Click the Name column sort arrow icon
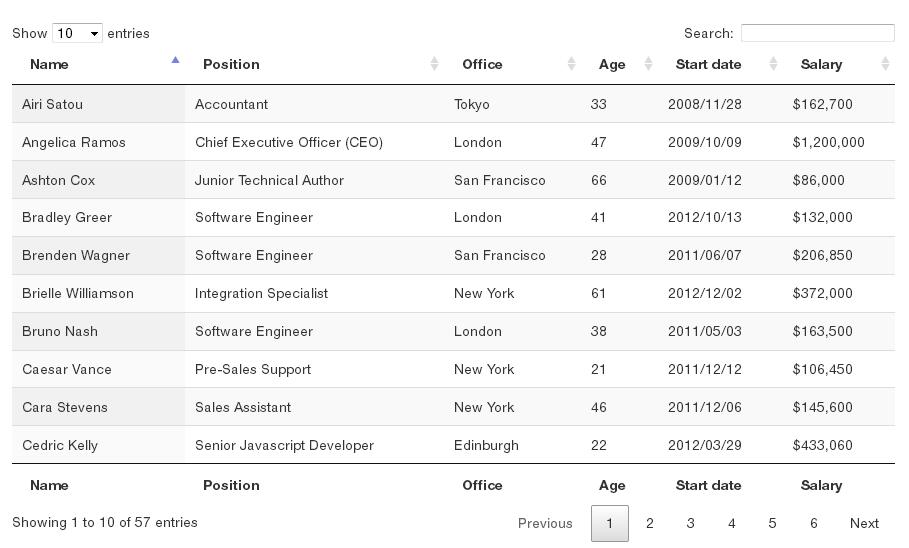Screen dimensions: 909x548 click(x=175, y=62)
